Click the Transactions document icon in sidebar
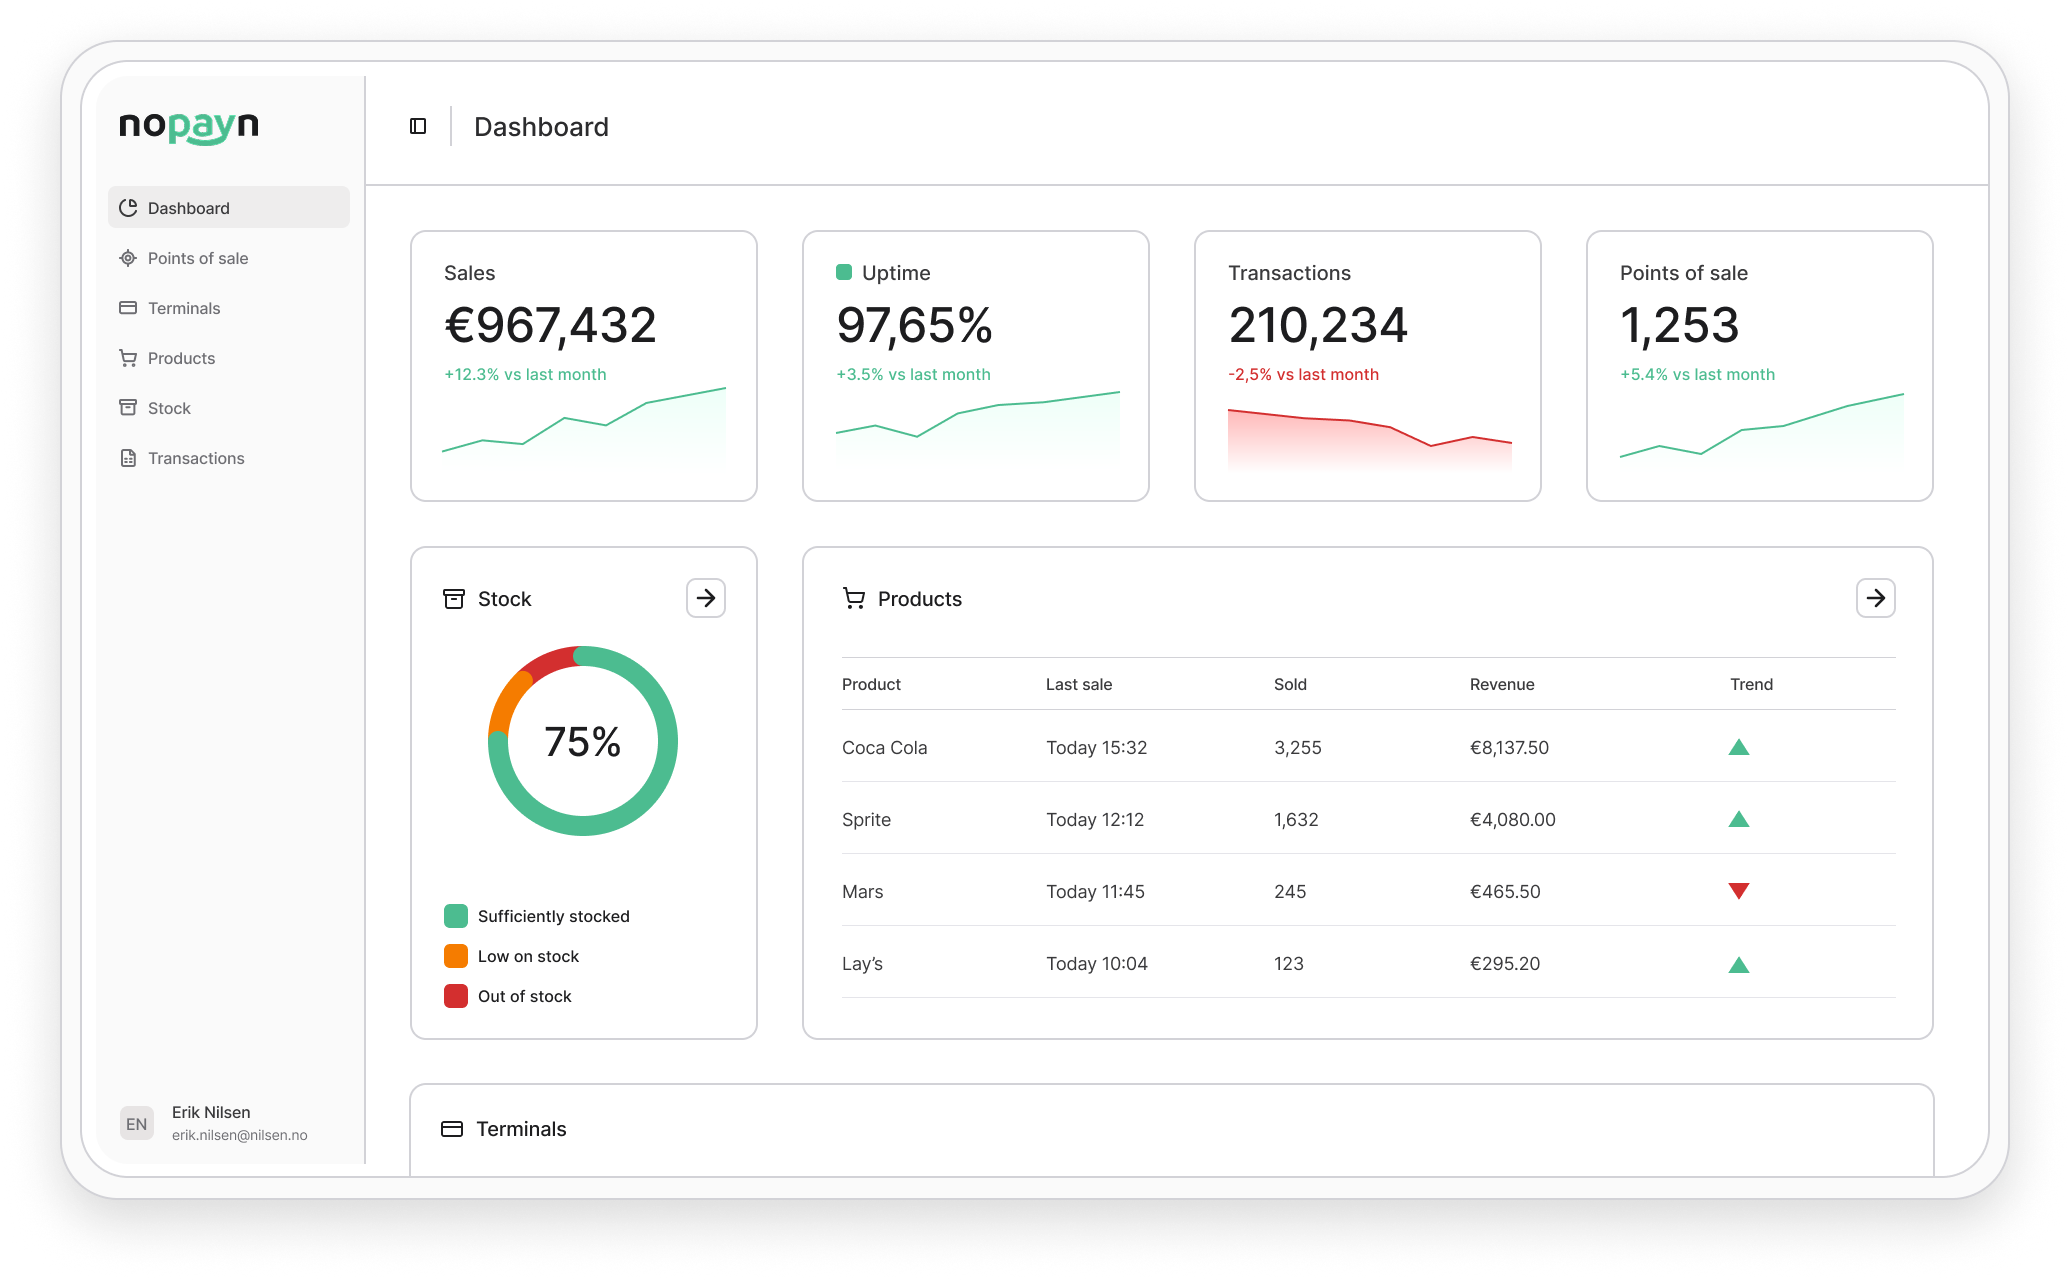This screenshot has width=2070, height=1280. tap(128, 458)
